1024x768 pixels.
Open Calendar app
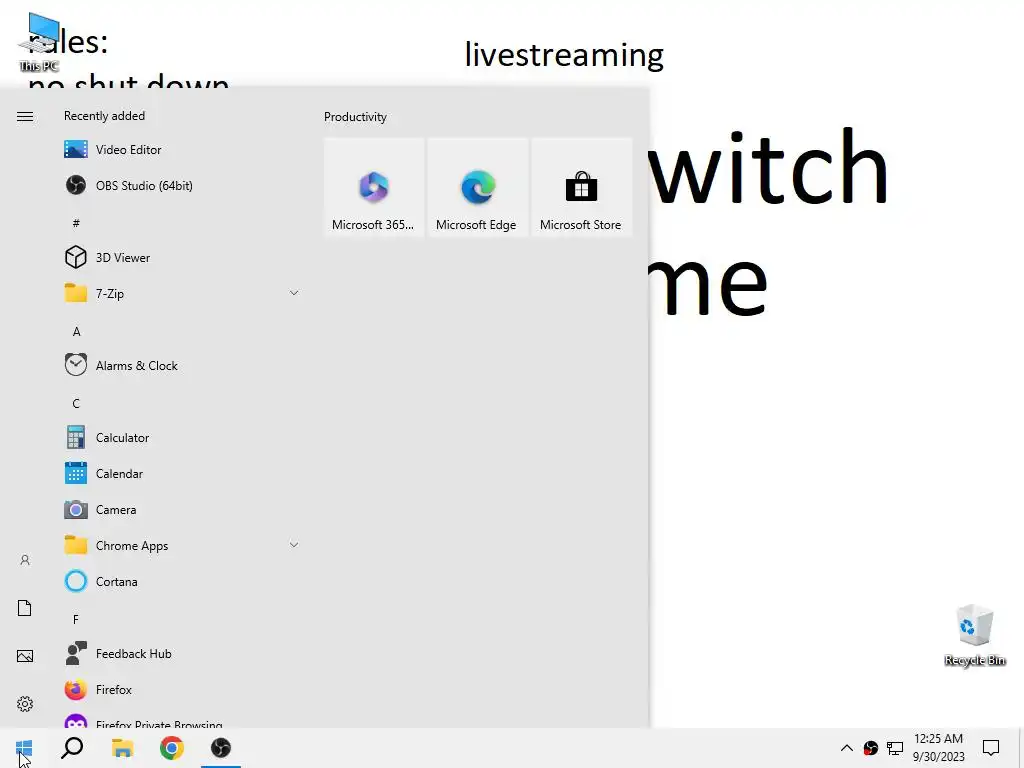(182, 473)
